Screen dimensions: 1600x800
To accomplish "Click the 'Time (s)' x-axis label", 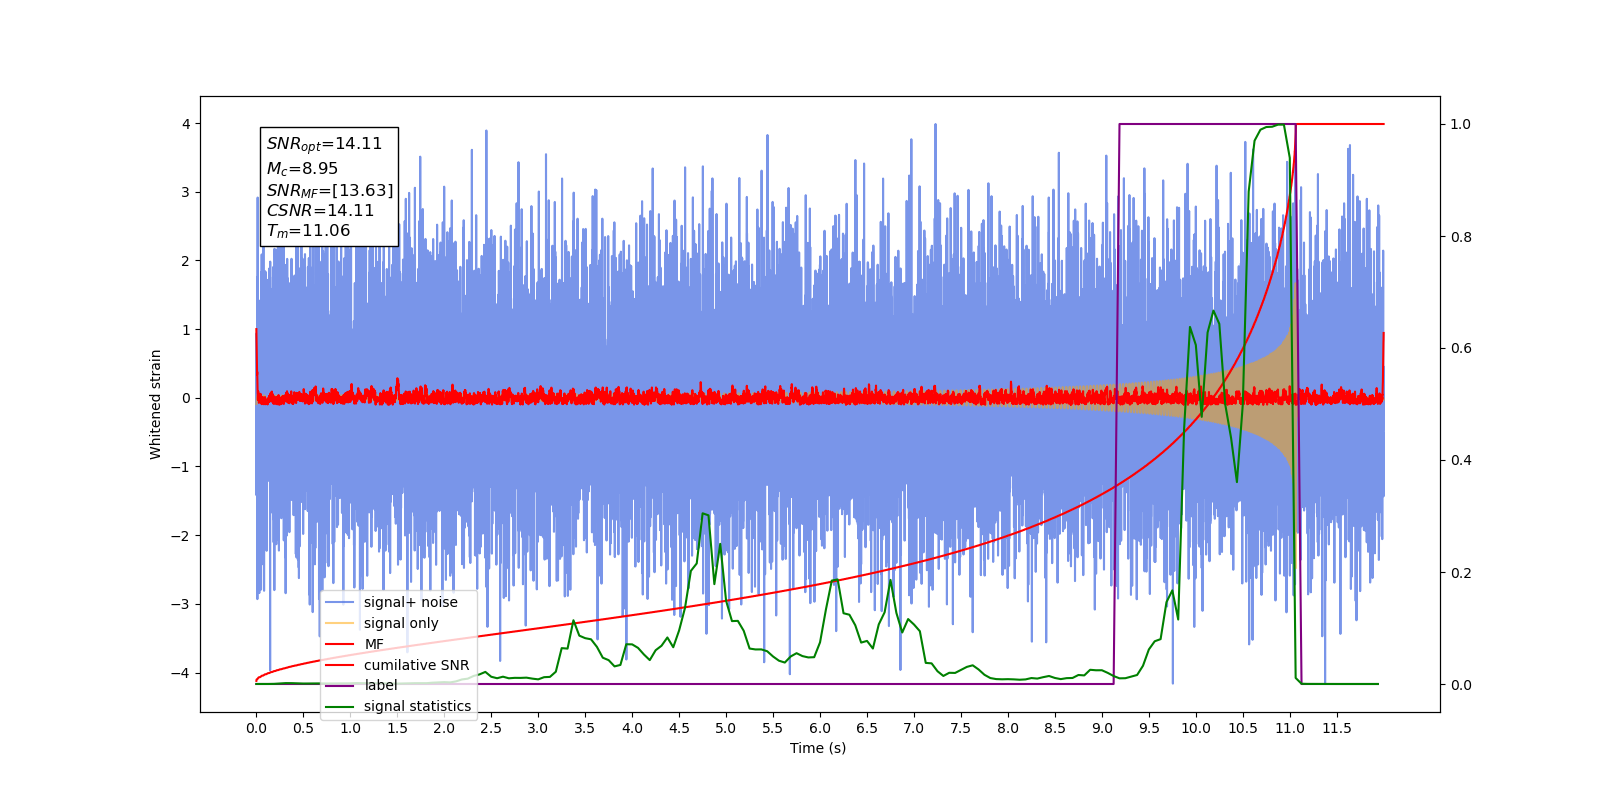I will [x=818, y=748].
